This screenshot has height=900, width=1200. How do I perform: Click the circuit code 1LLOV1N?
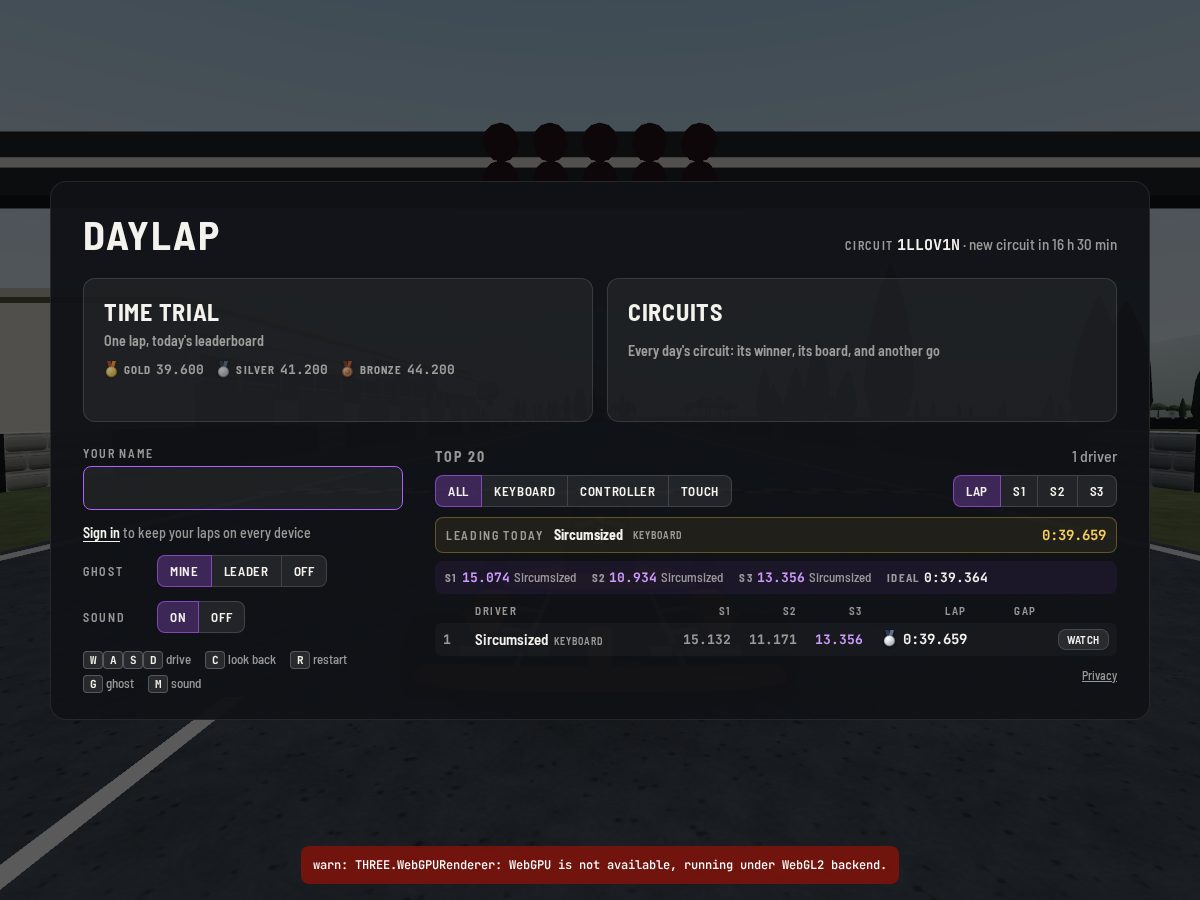coord(928,245)
